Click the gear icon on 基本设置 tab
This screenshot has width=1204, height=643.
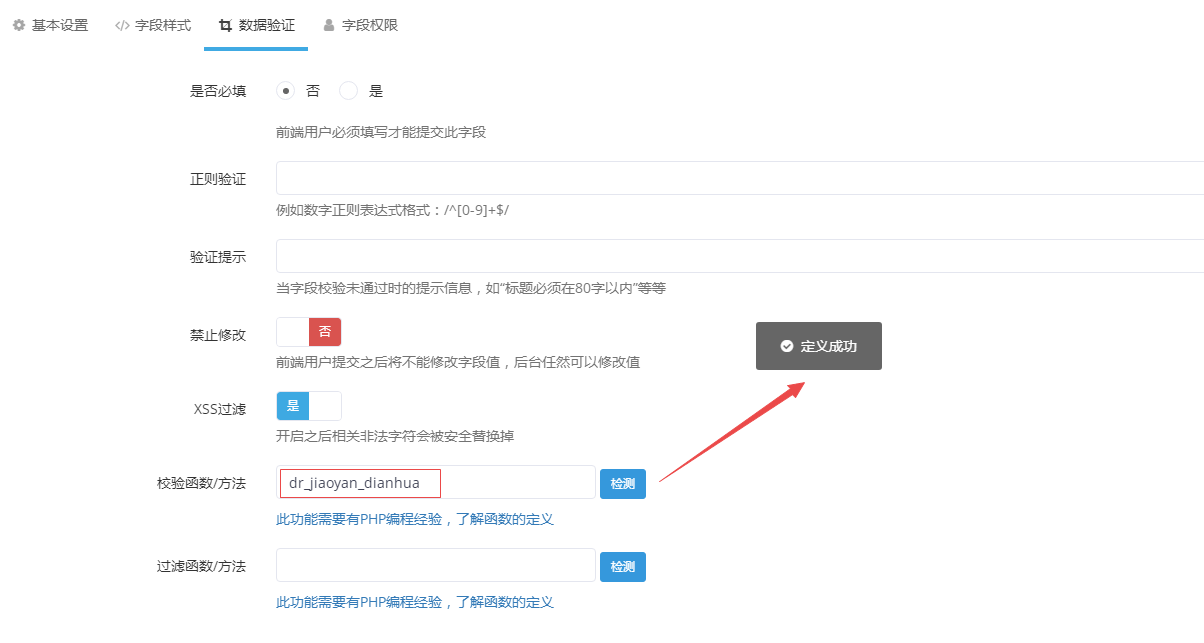(18, 25)
